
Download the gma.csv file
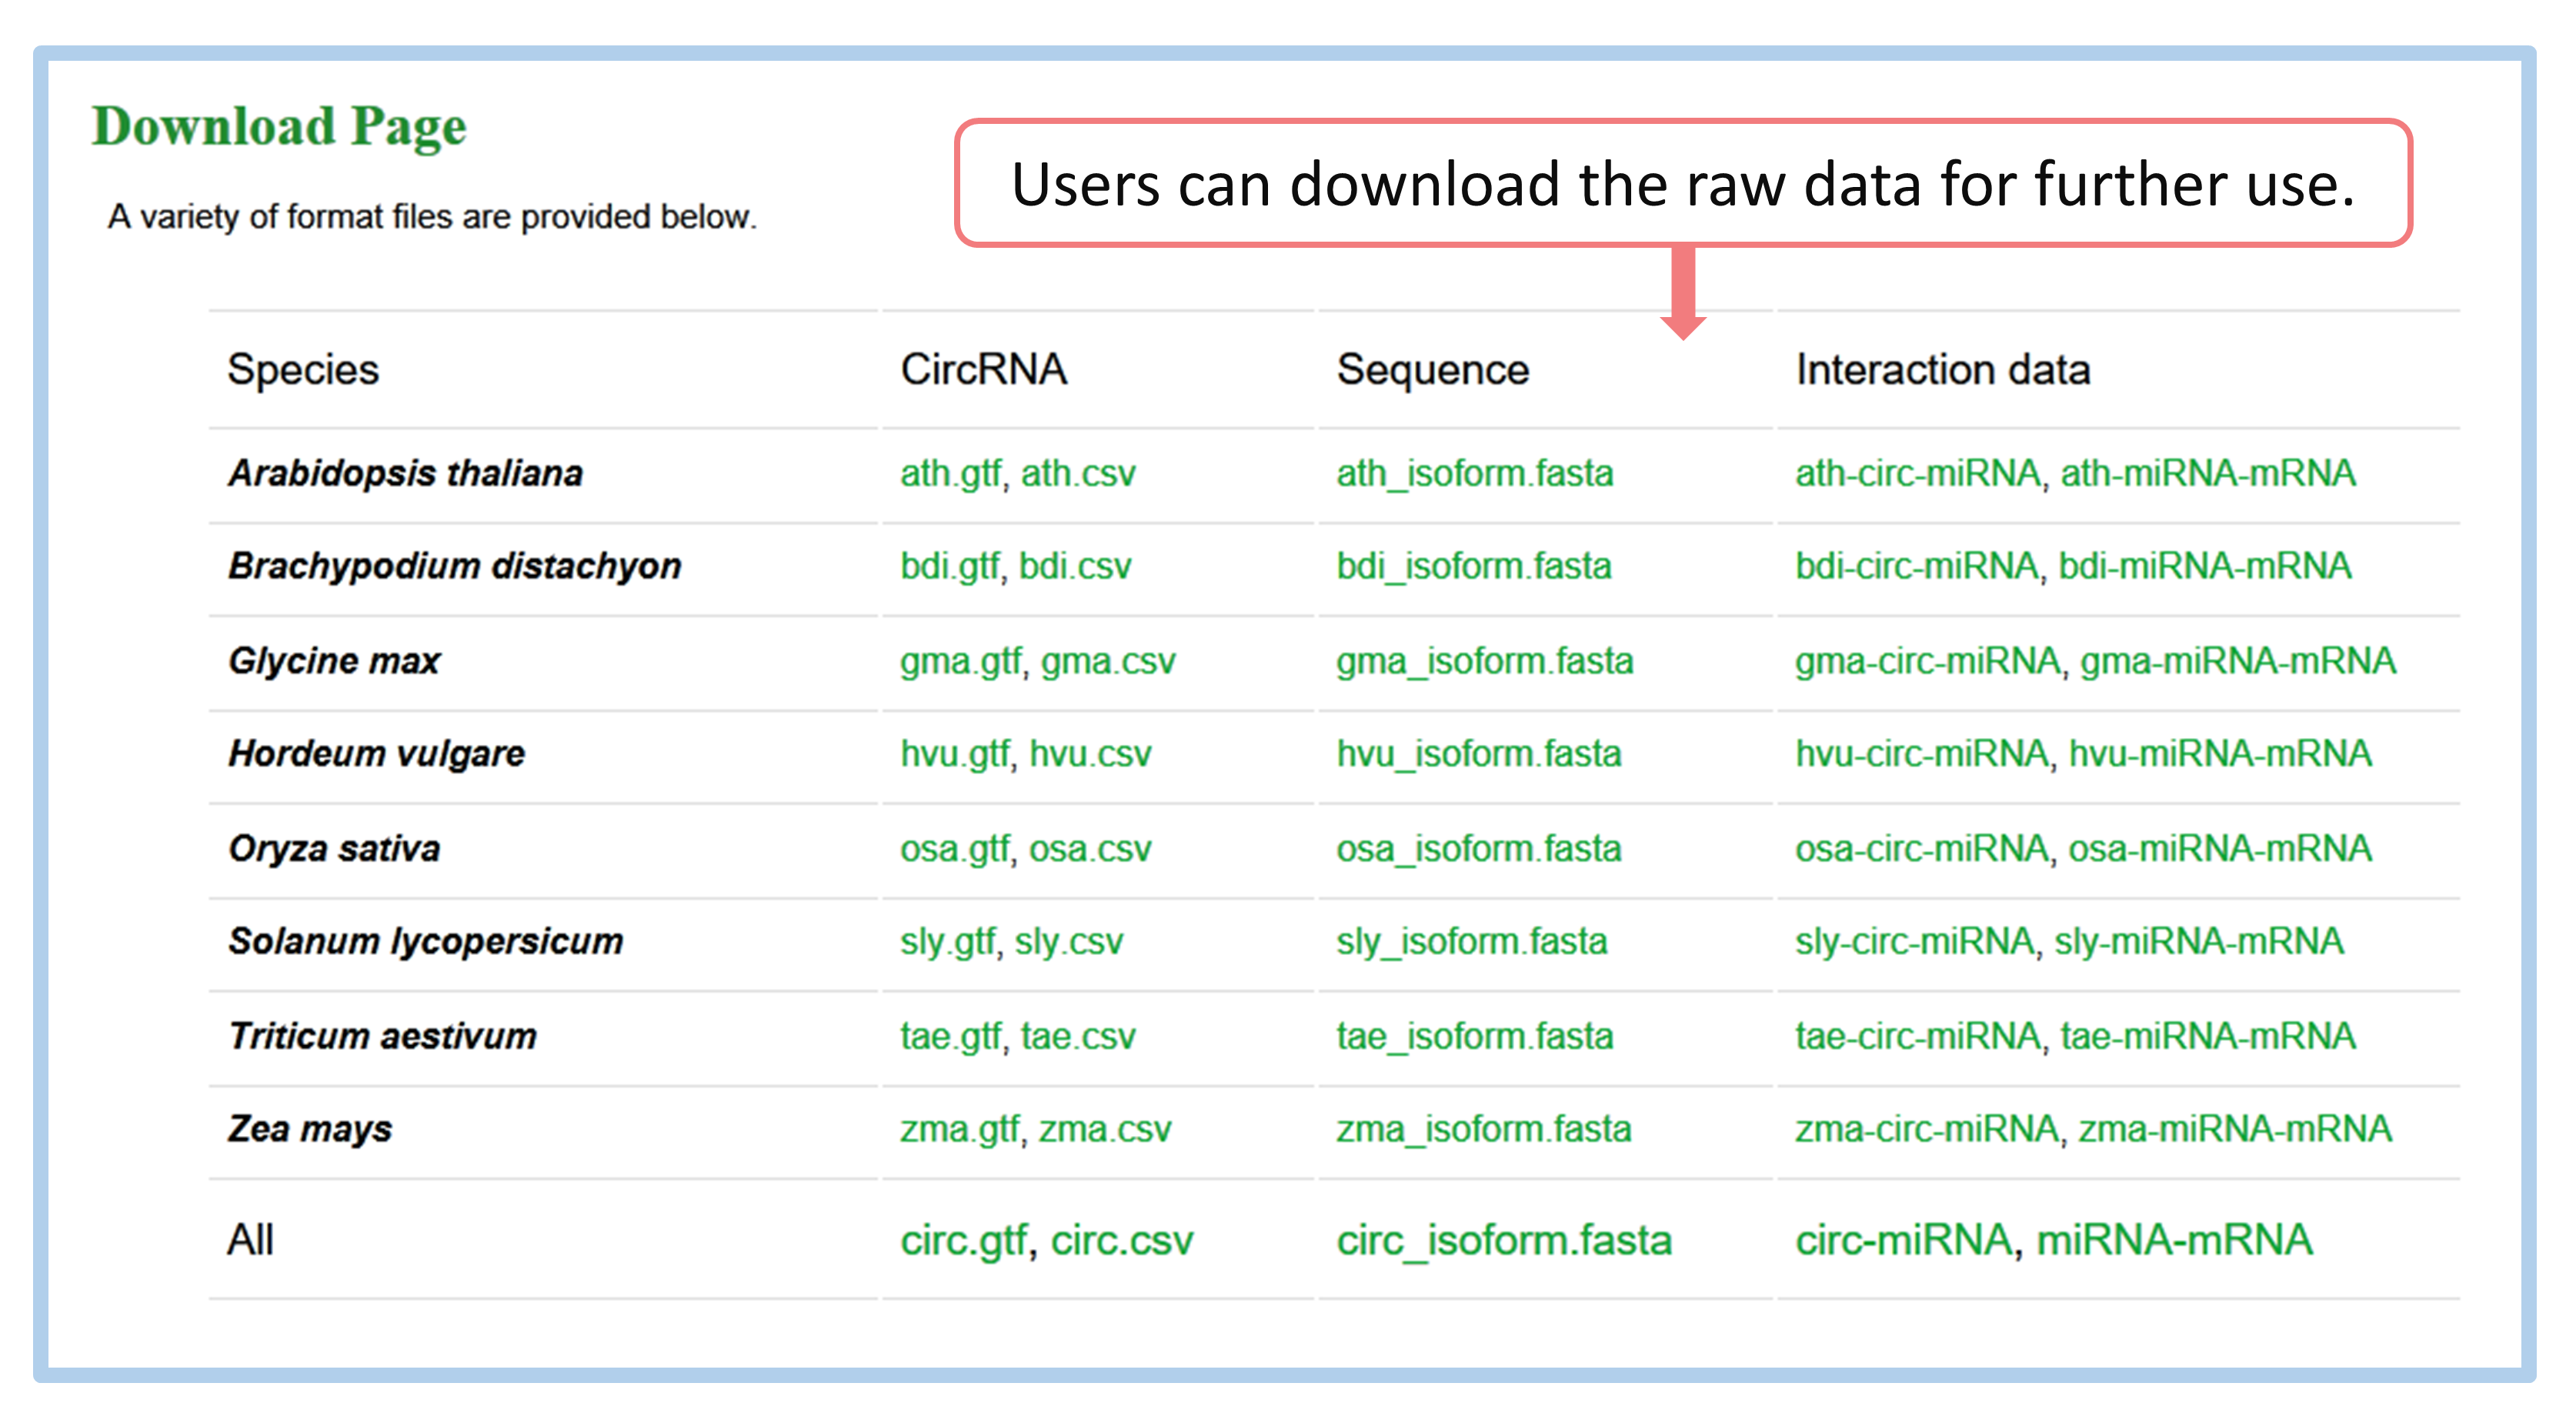[x=1107, y=661]
